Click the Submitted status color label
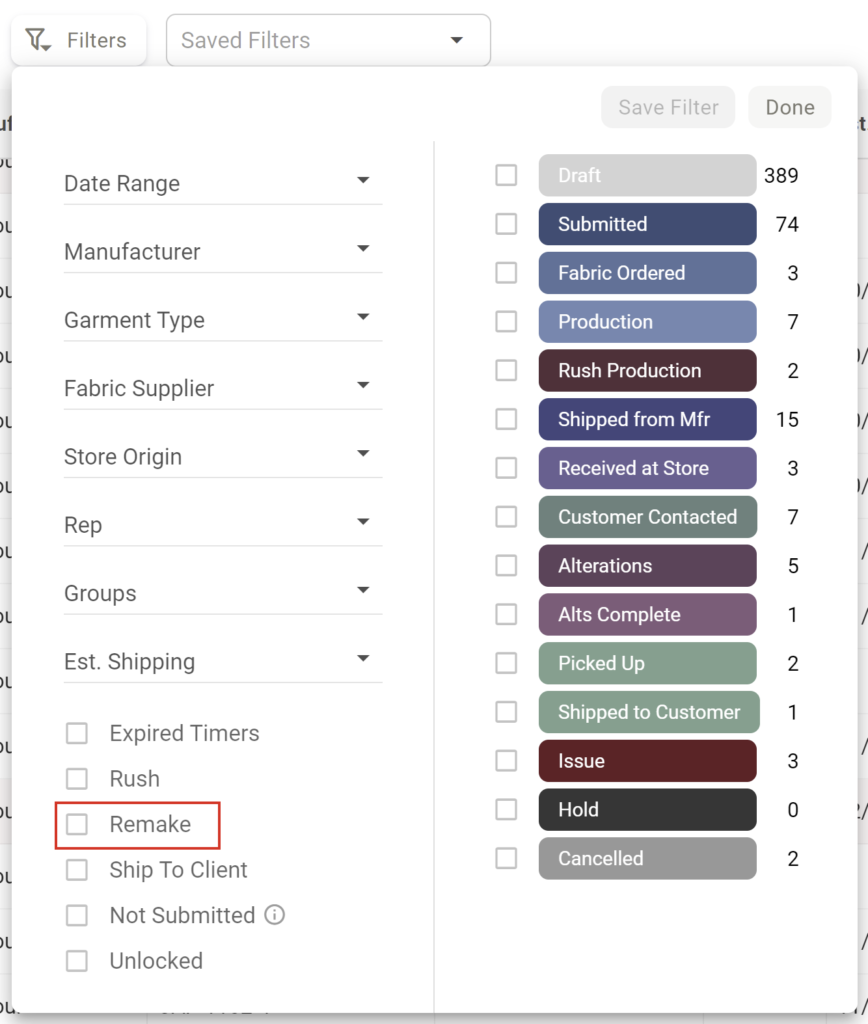Viewport: 868px width, 1024px height. tap(647, 224)
